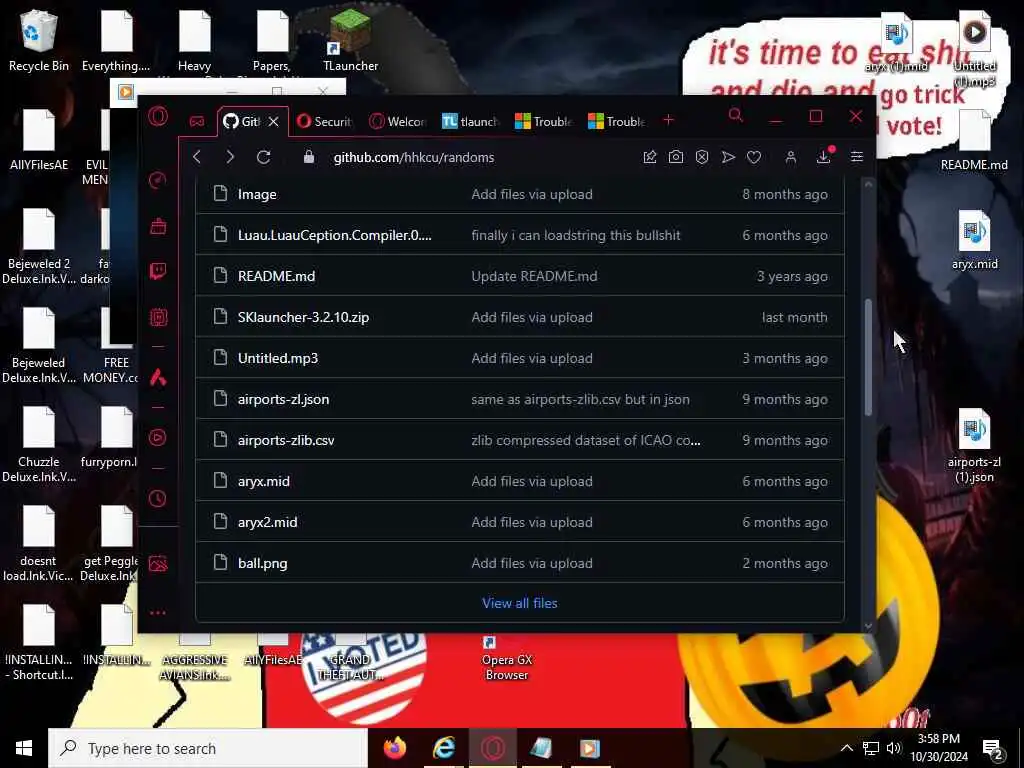The image size is (1024, 768).
Task: Open Easy Setup sliders icon
Action: 857,157
